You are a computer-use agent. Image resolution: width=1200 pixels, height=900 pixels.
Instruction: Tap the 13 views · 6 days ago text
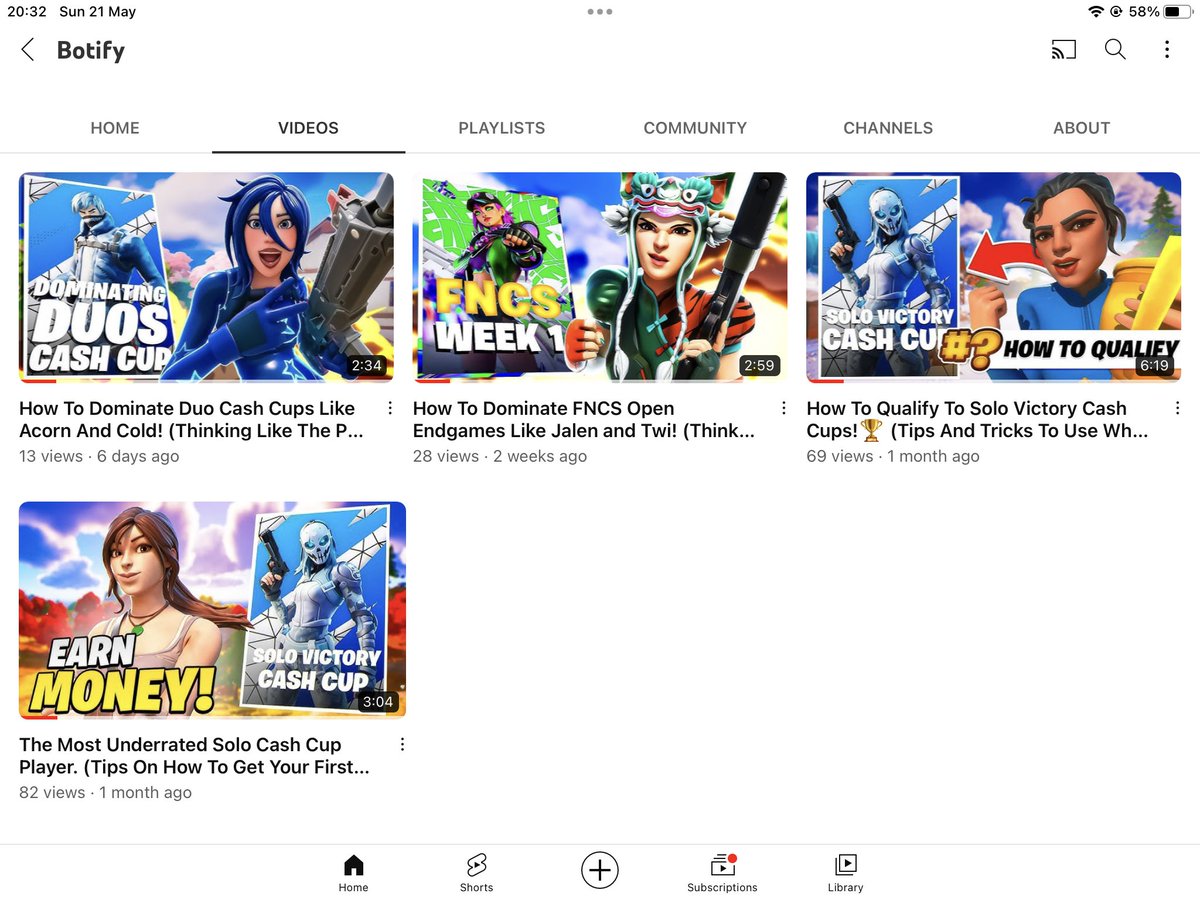(x=99, y=456)
